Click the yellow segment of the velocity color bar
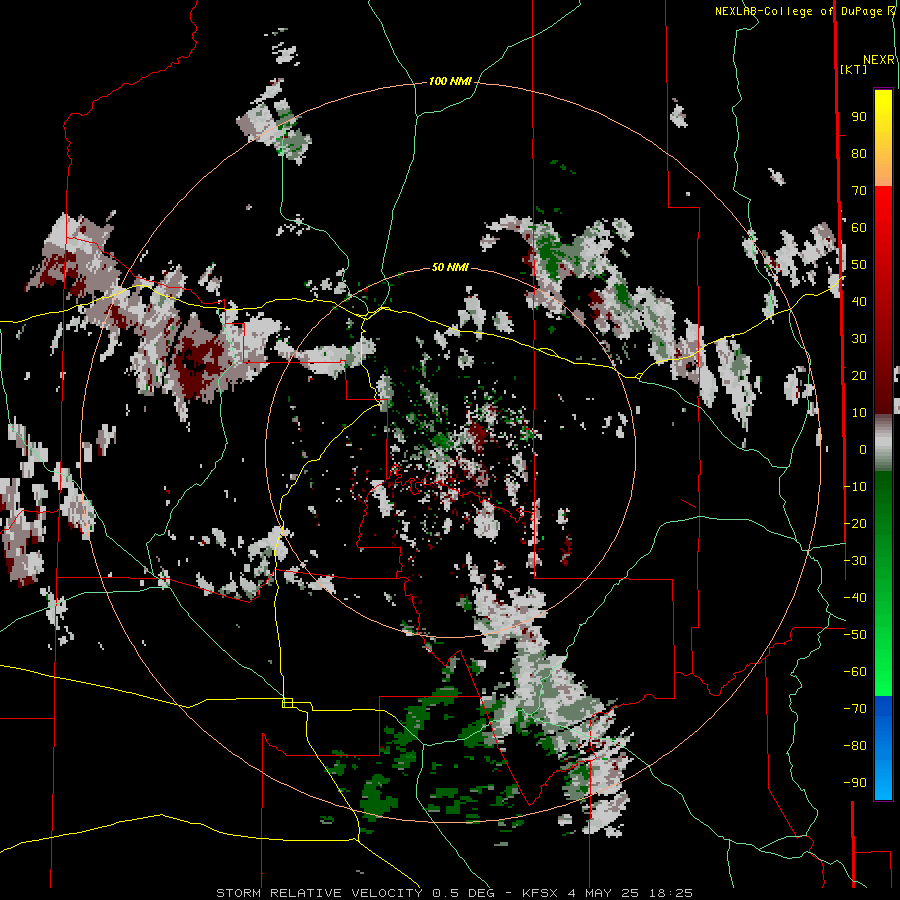 coord(883,138)
